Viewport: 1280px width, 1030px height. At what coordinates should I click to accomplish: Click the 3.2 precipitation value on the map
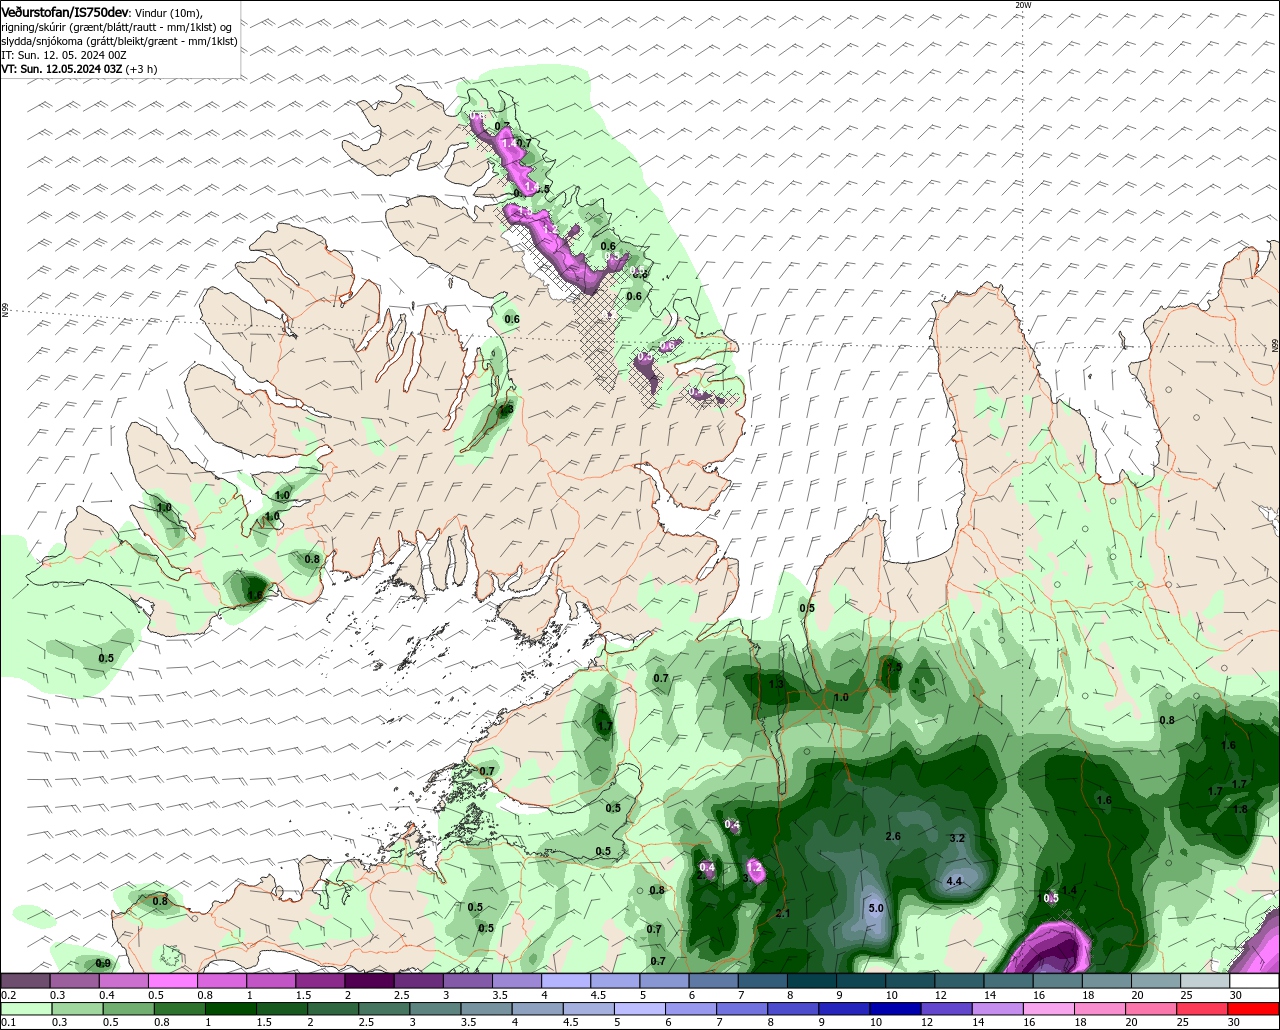point(956,838)
